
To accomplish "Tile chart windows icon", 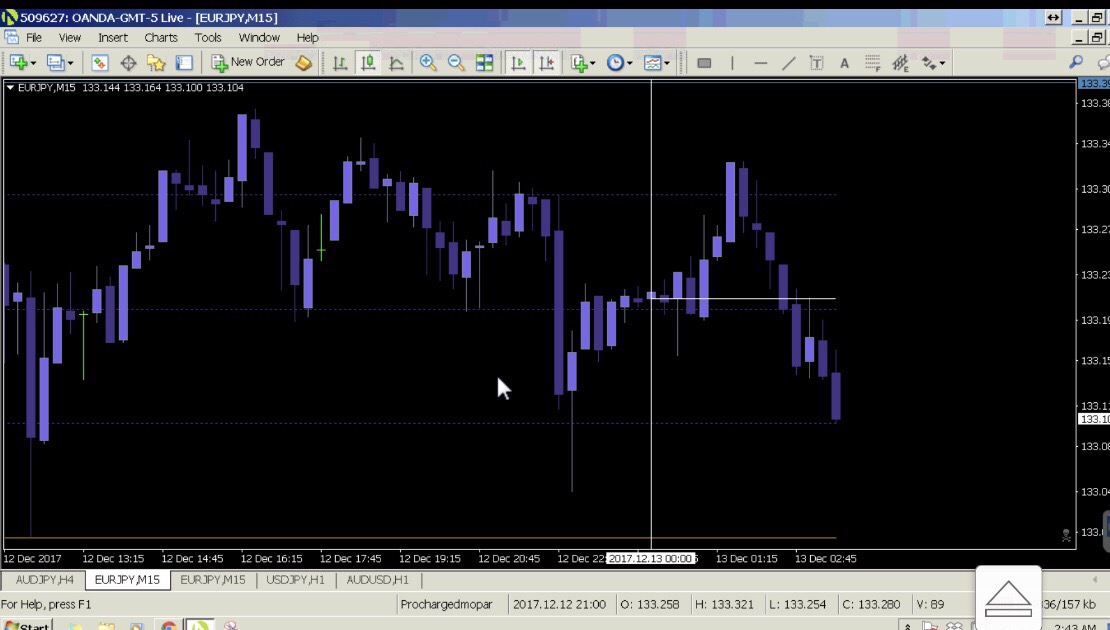I will point(484,63).
